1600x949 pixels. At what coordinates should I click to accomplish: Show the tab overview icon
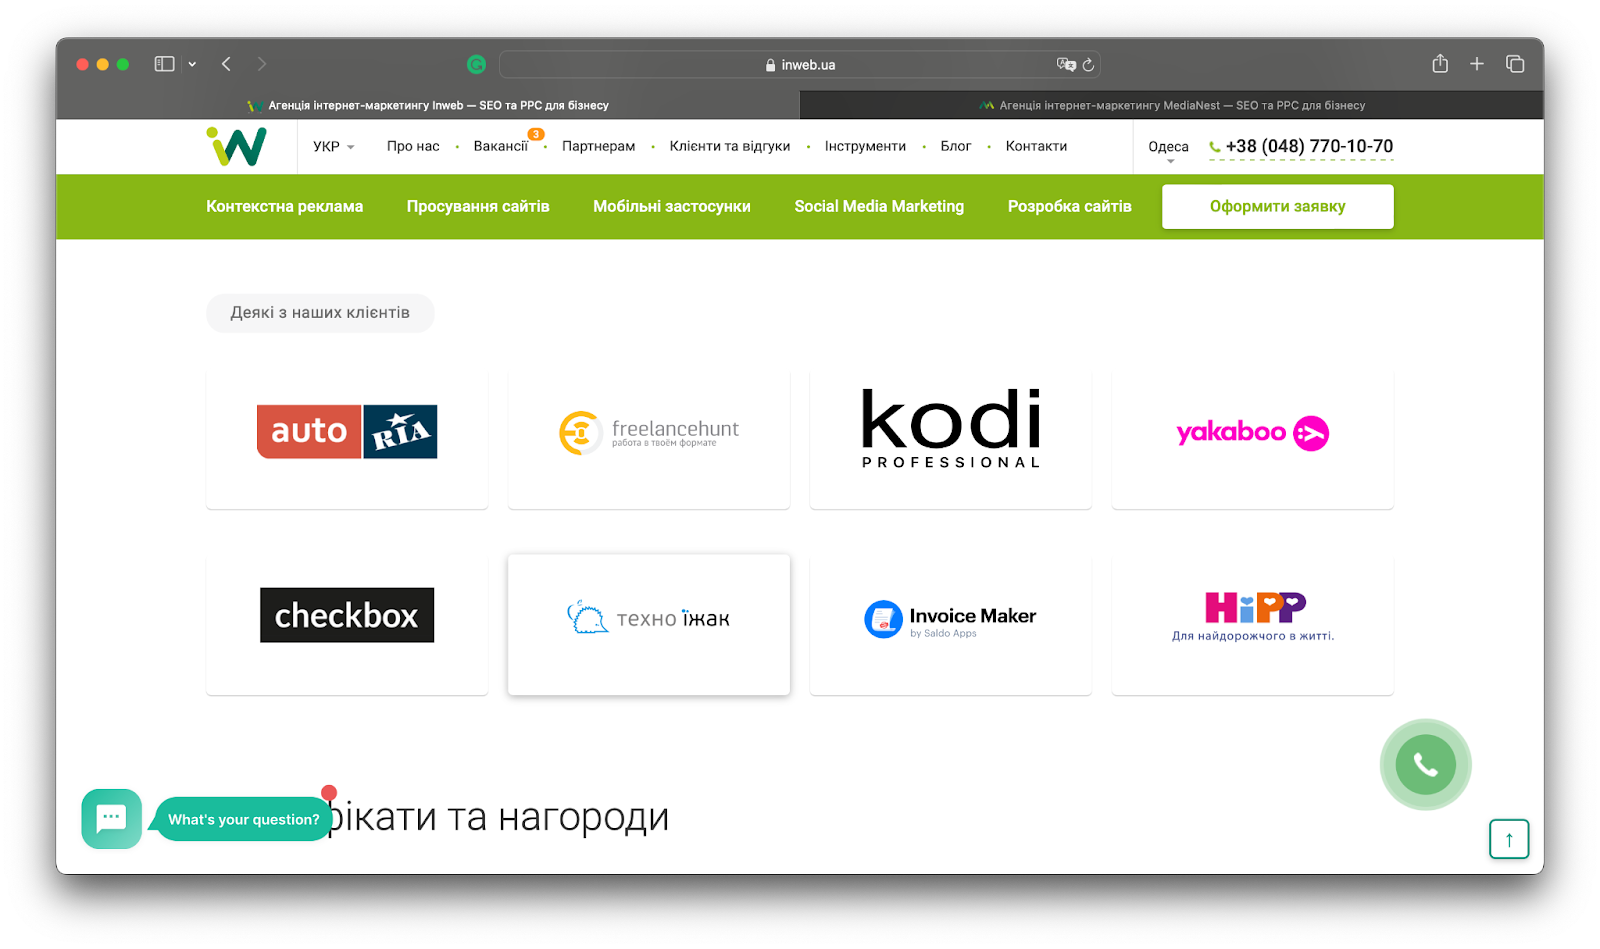1515,64
